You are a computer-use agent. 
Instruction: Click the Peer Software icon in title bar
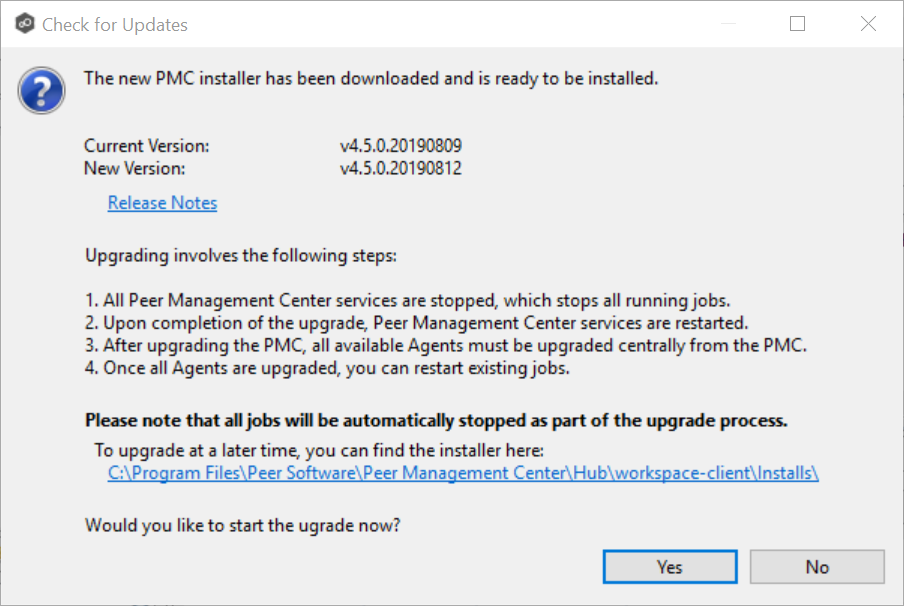(23, 24)
